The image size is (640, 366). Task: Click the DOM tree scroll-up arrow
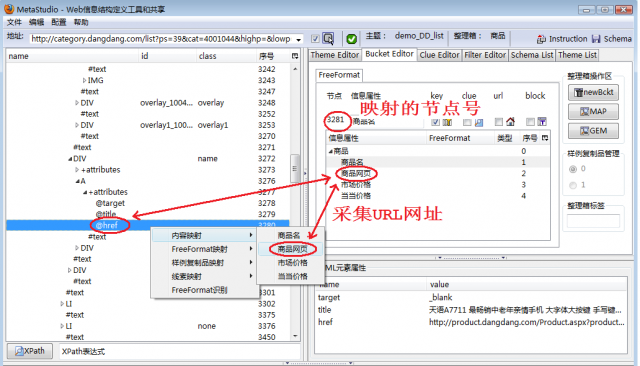(x=295, y=69)
